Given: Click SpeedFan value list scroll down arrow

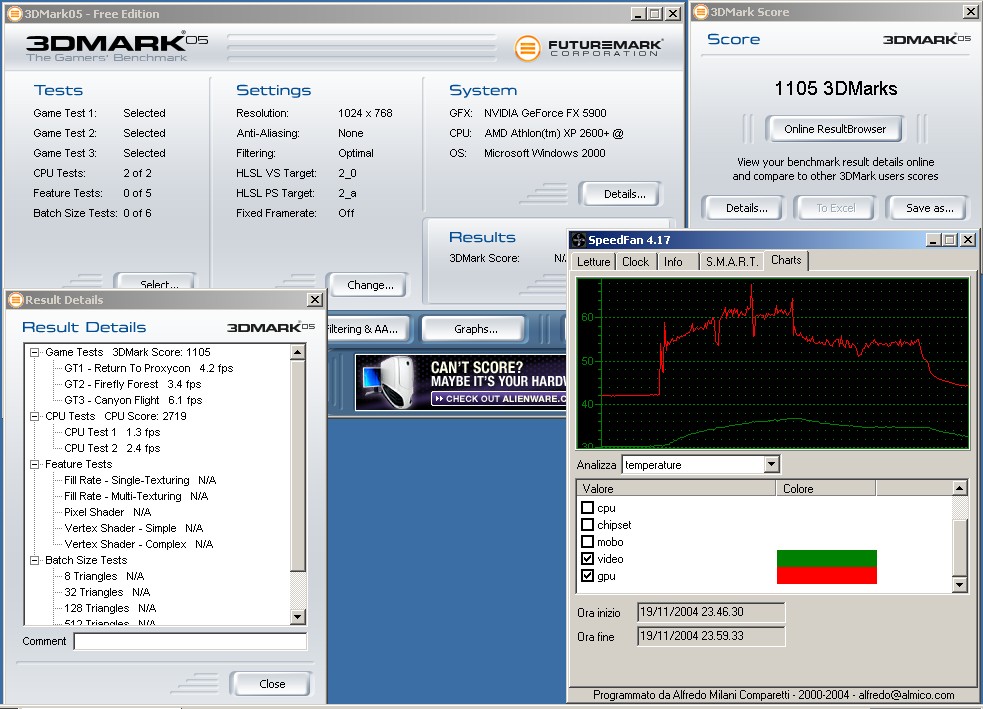Looking at the screenshot, I should (x=959, y=584).
